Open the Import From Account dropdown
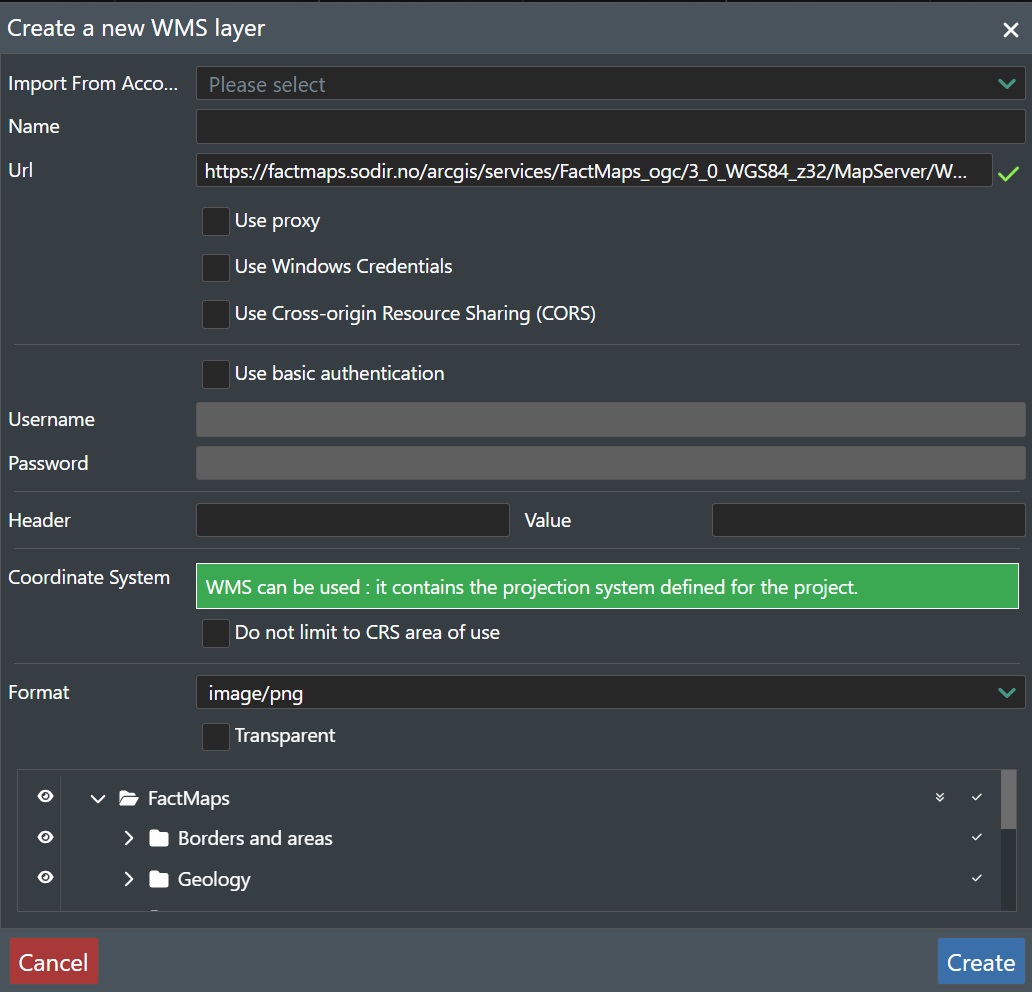The height and width of the screenshot is (992, 1032). coord(610,84)
